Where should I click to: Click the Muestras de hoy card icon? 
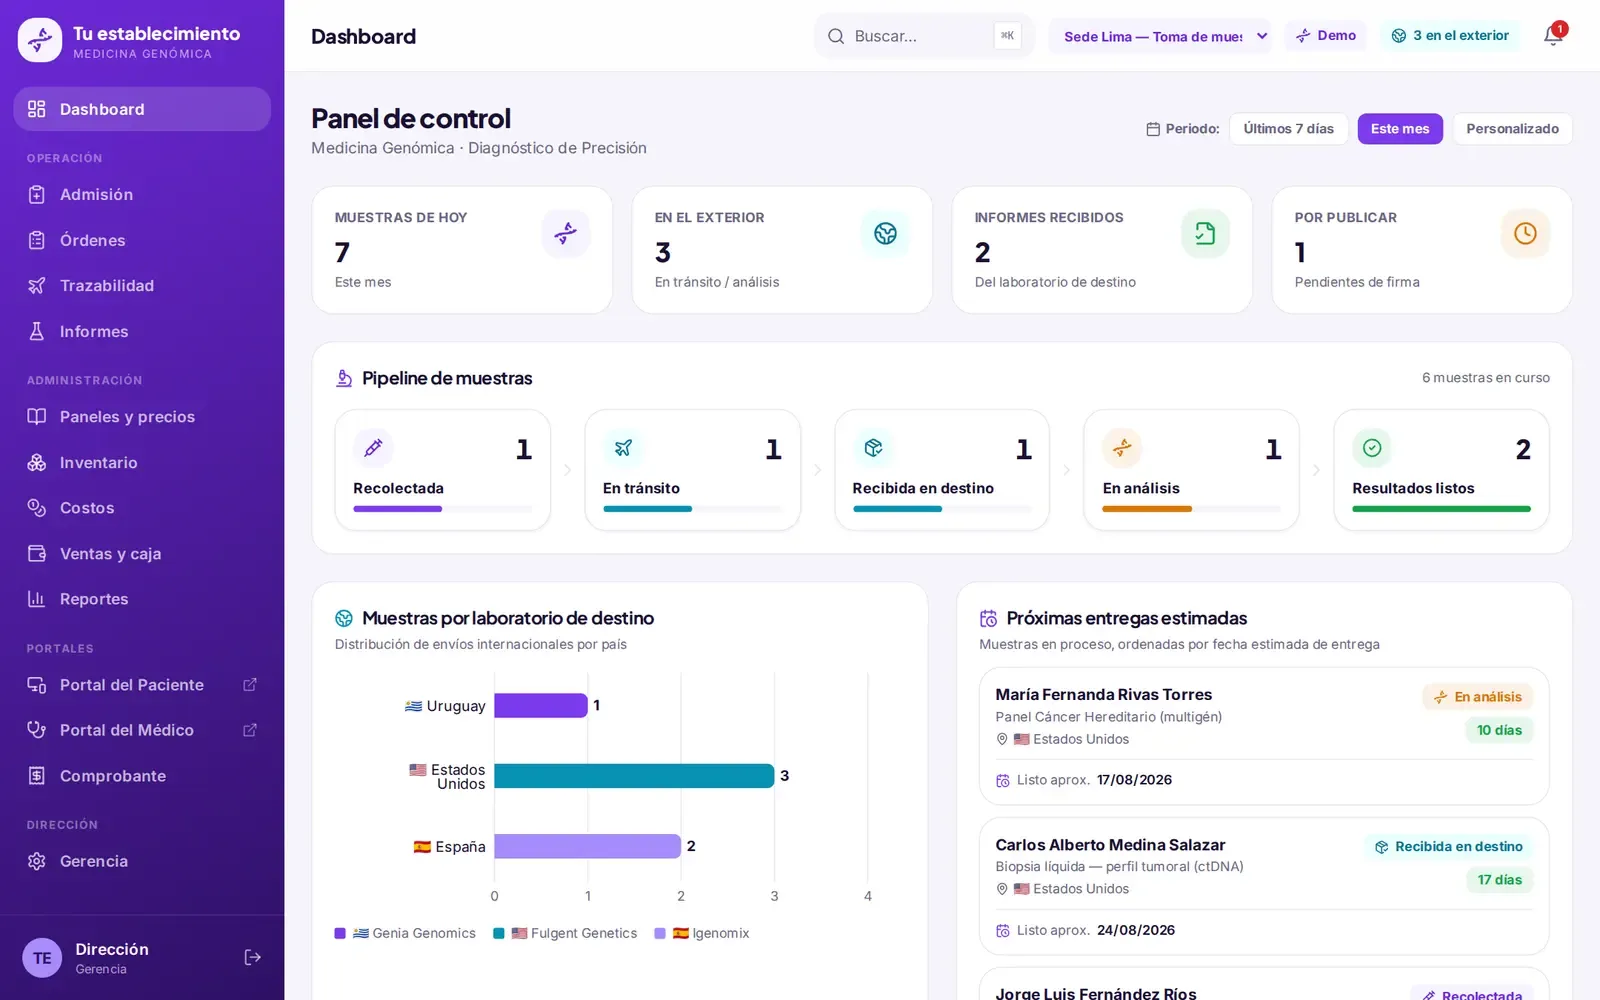click(x=566, y=233)
